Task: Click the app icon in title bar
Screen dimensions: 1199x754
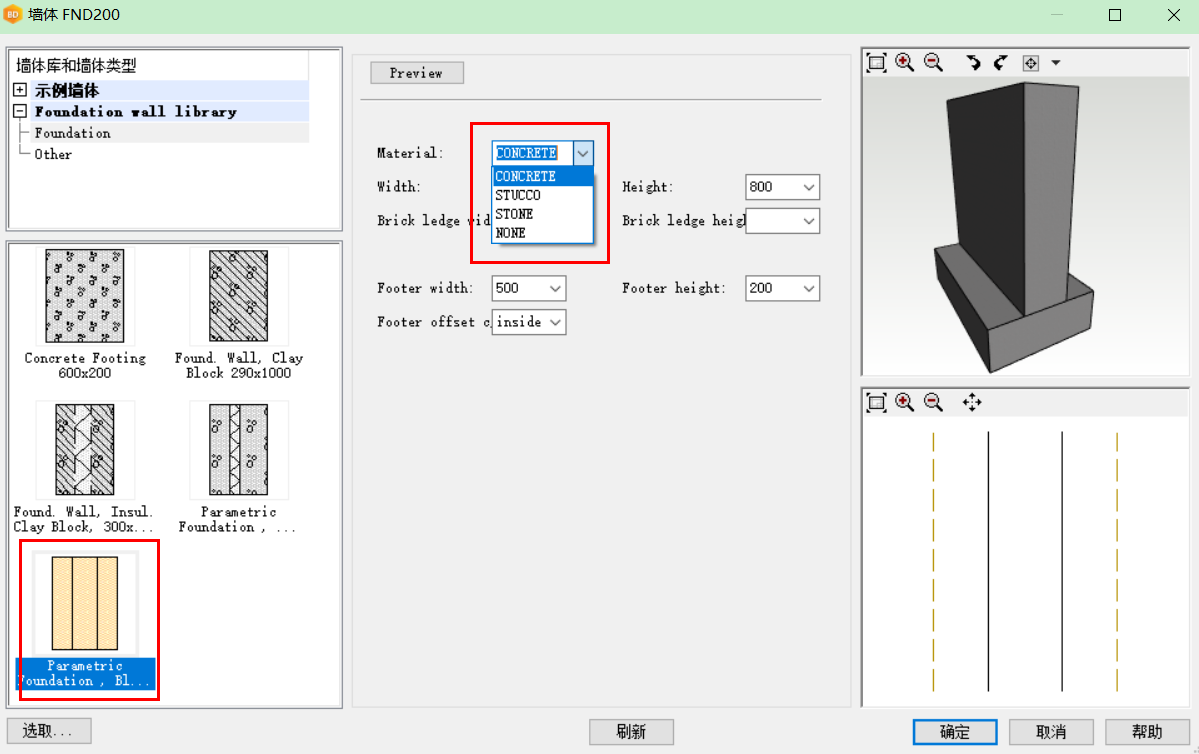Action: click(x=14, y=15)
